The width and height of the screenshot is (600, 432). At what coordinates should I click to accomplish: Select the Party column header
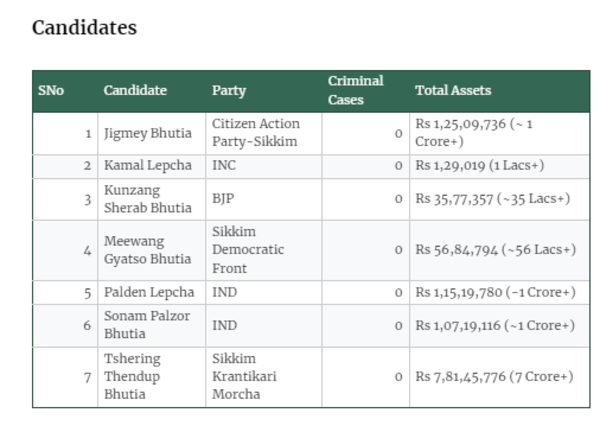click(x=229, y=91)
